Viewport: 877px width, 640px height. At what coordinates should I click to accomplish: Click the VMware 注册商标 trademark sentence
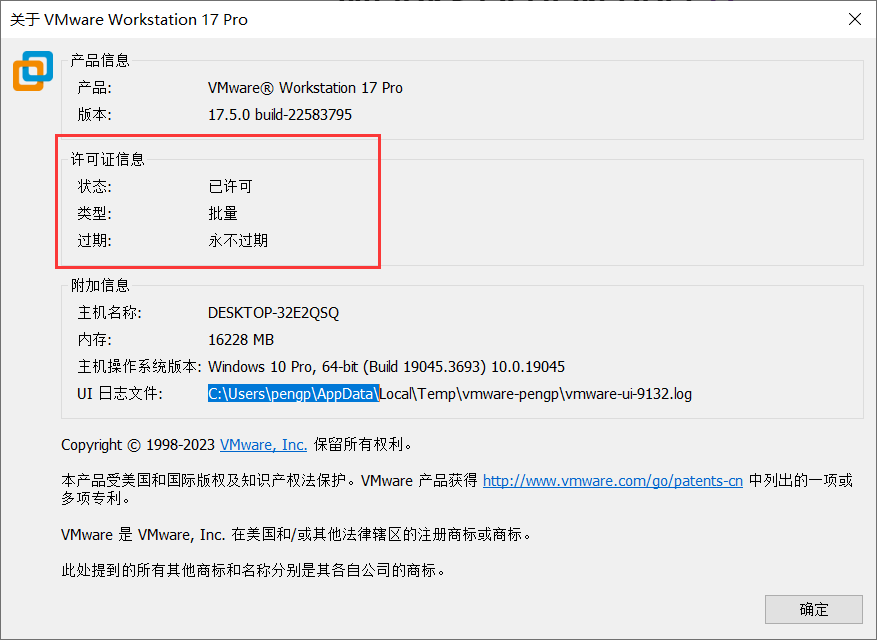point(296,535)
